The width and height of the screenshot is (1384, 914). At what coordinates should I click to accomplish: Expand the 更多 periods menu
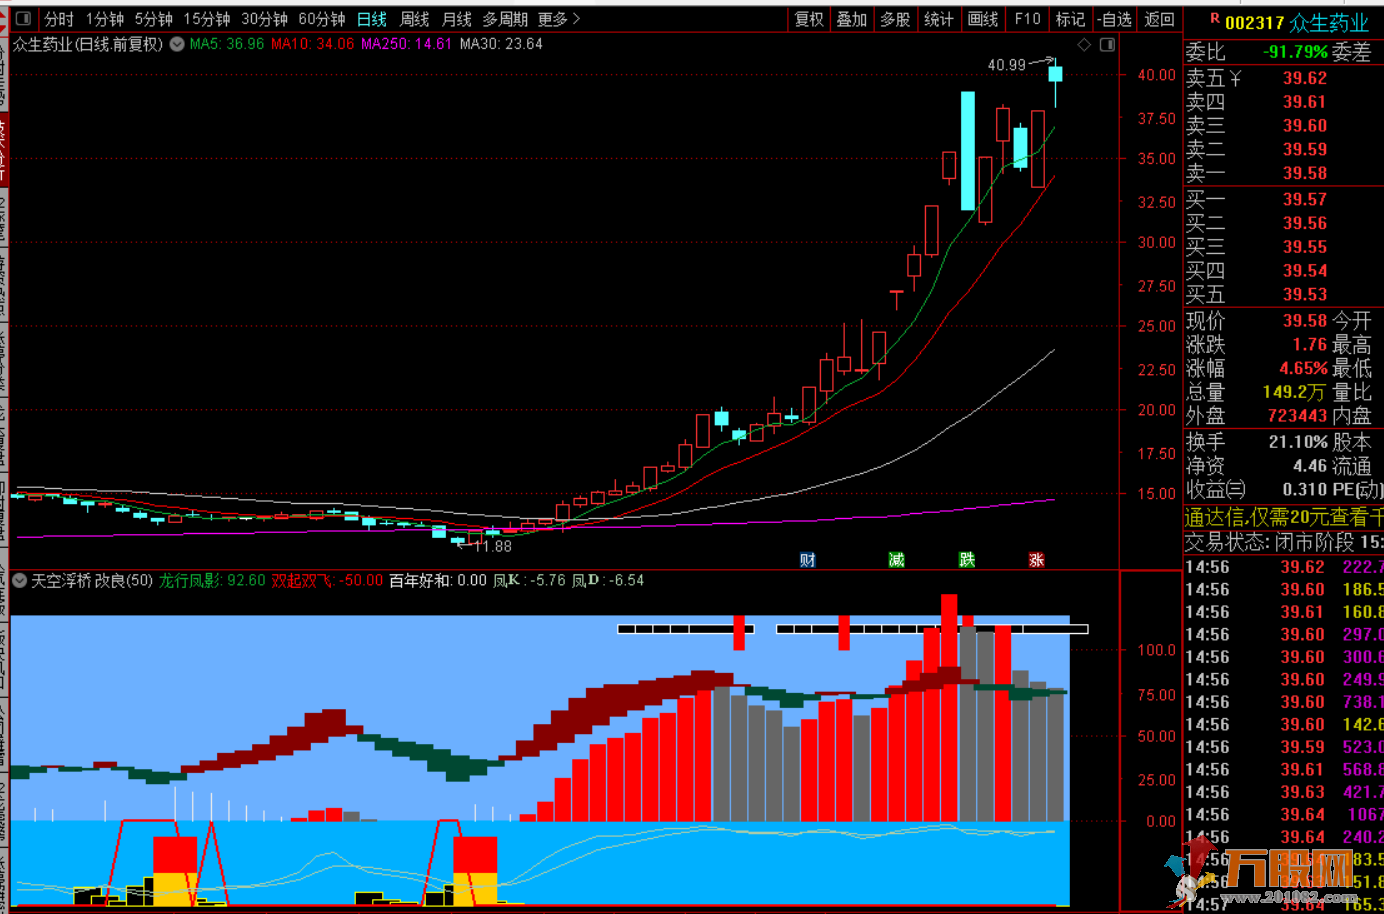tap(558, 19)
